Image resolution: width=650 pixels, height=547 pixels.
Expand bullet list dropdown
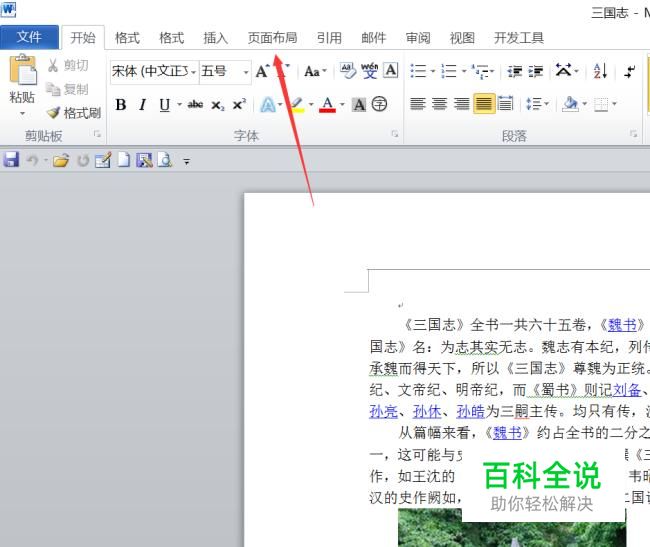tap(432, 71)
